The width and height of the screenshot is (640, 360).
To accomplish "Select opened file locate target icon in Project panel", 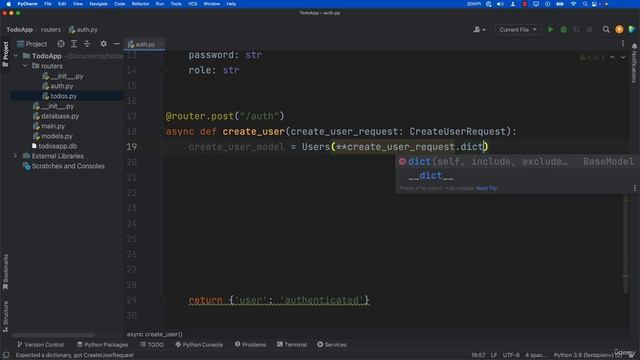I will coord(61,44).
